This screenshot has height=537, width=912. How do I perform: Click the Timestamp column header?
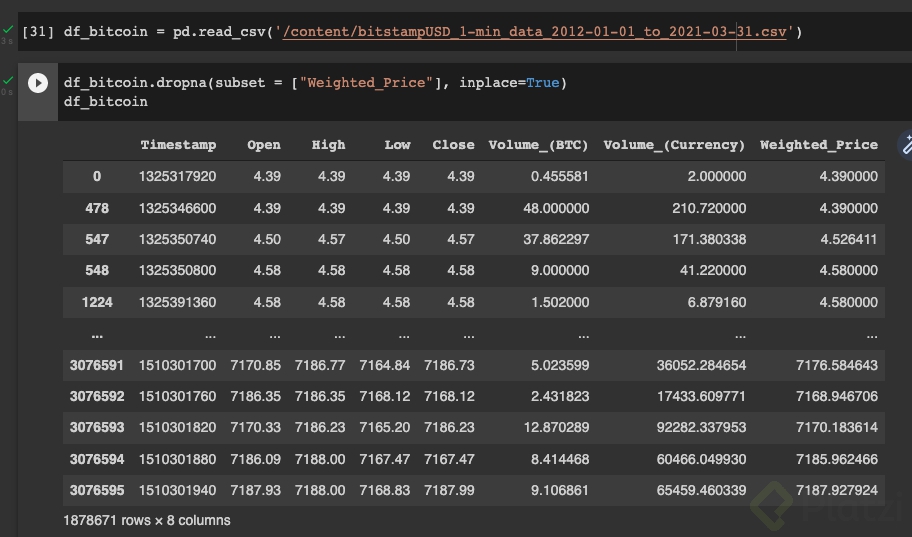(x=178, y=145)
